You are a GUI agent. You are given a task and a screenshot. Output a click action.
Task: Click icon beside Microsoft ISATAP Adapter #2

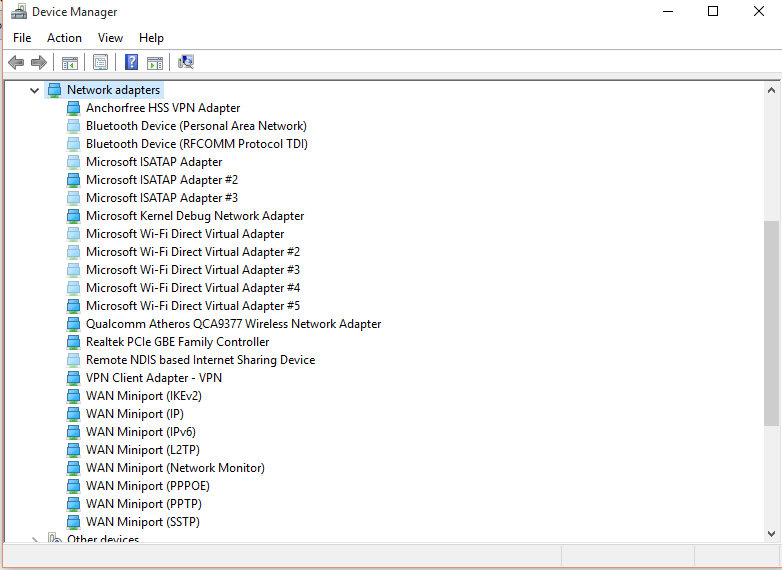(x=73, y=180)
